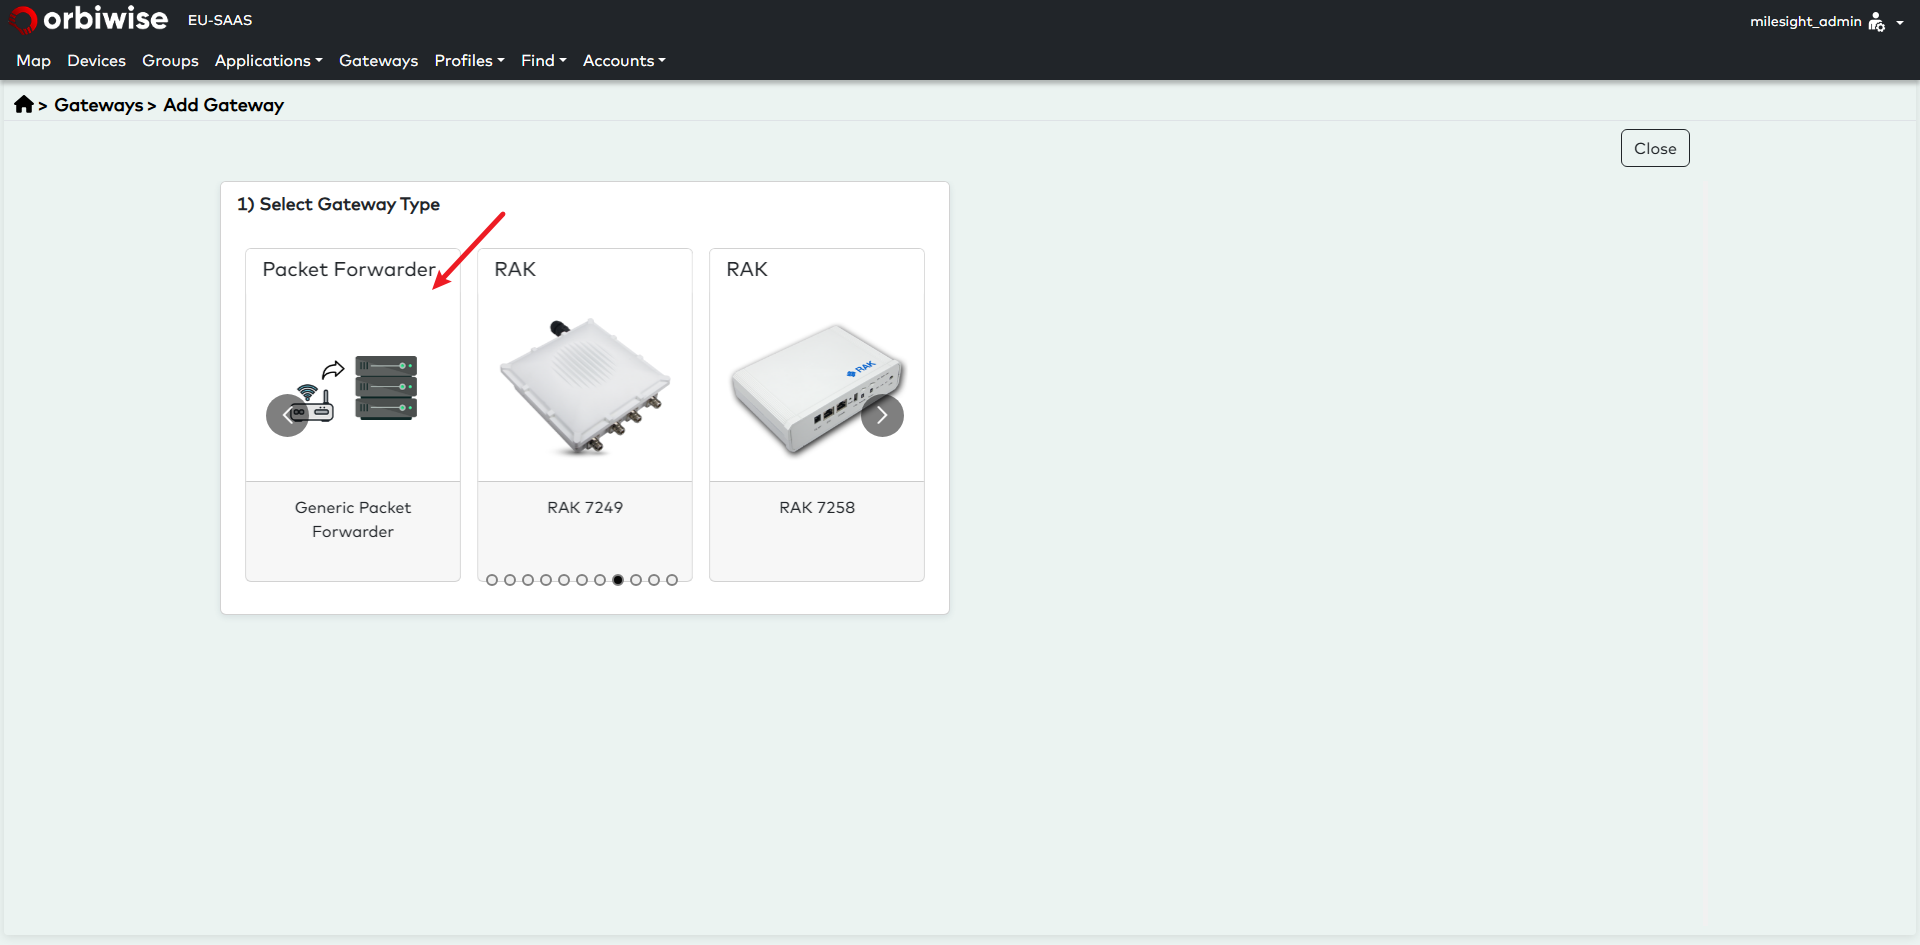Screen dimensions: 1920x945
Task: Jump to third carousel page indicator
Action: 528,580
